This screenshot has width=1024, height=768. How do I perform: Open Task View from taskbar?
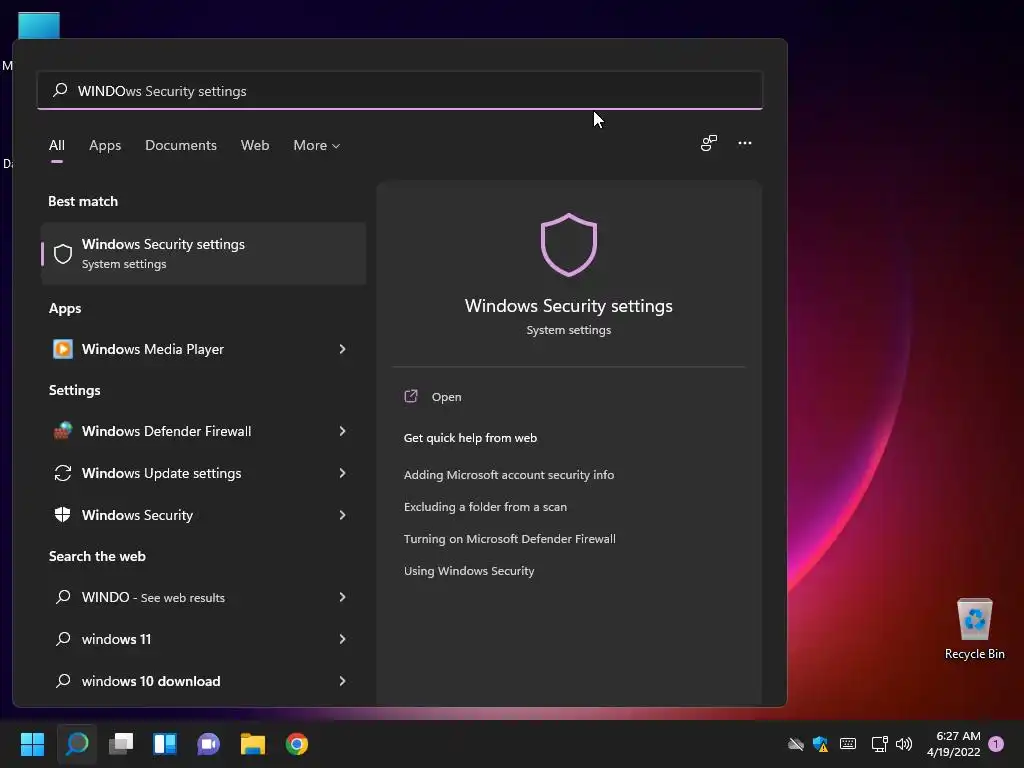click(x=121, y=744)
